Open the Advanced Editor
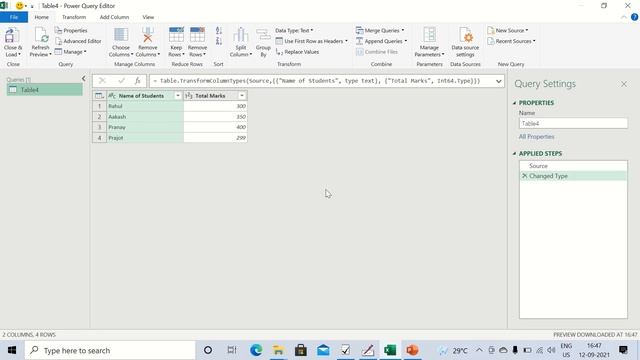The height and width of the screenshot is (360, 640). click(78, 41)
